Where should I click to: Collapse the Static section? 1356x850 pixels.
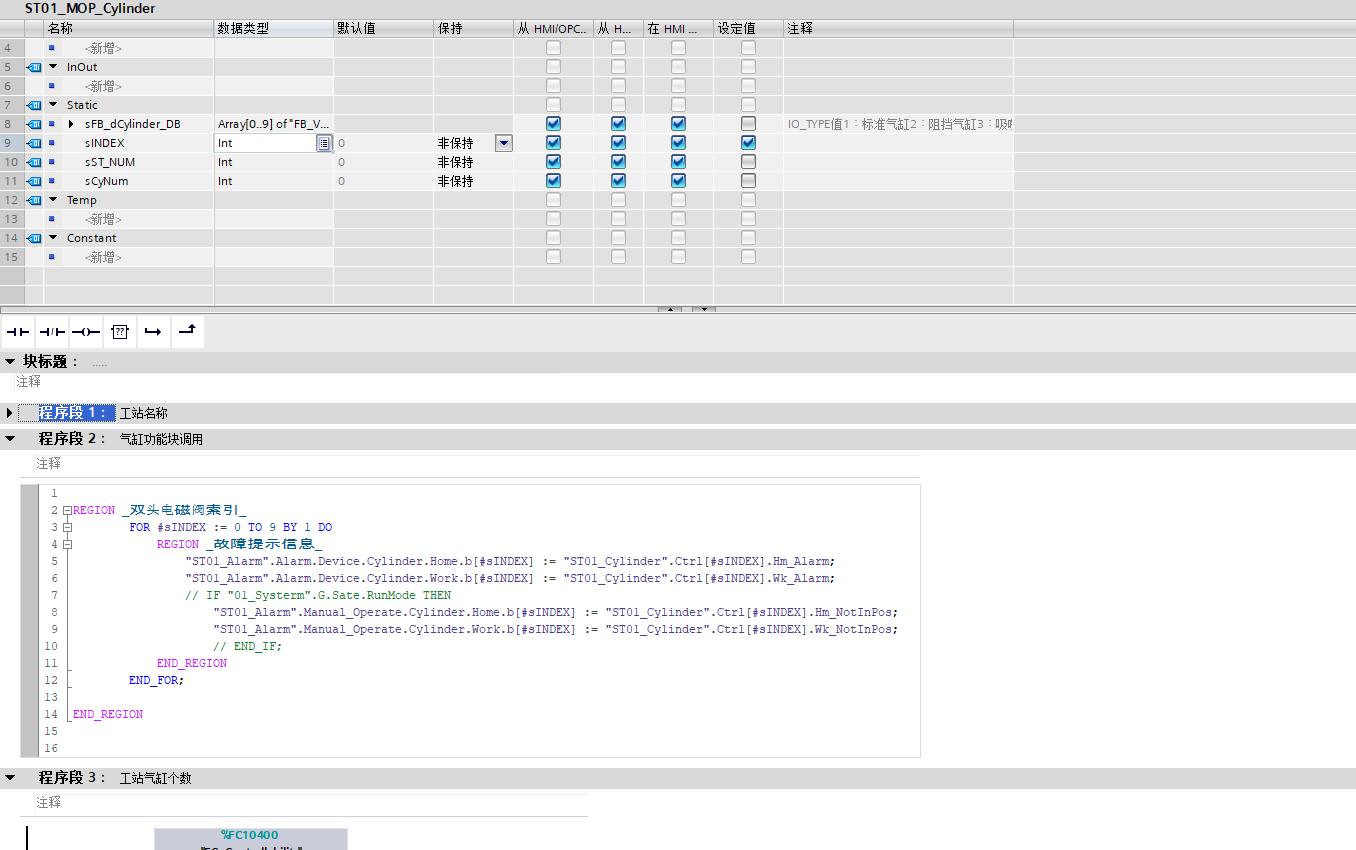tap(53, 105)
